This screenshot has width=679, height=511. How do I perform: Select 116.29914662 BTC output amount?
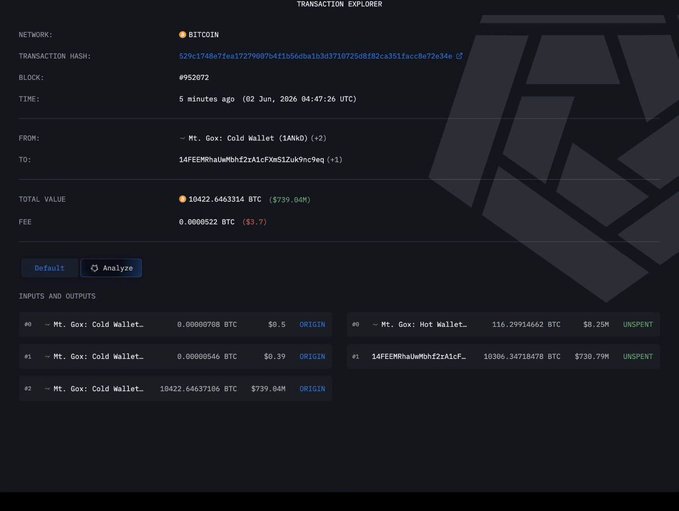(526, 324)
